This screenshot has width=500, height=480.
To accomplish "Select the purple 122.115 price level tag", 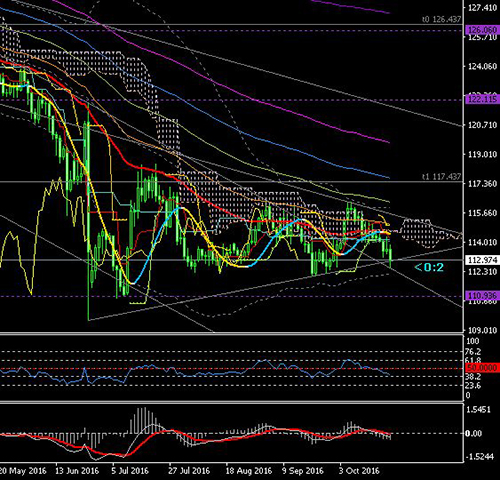I will coord(482,99).
